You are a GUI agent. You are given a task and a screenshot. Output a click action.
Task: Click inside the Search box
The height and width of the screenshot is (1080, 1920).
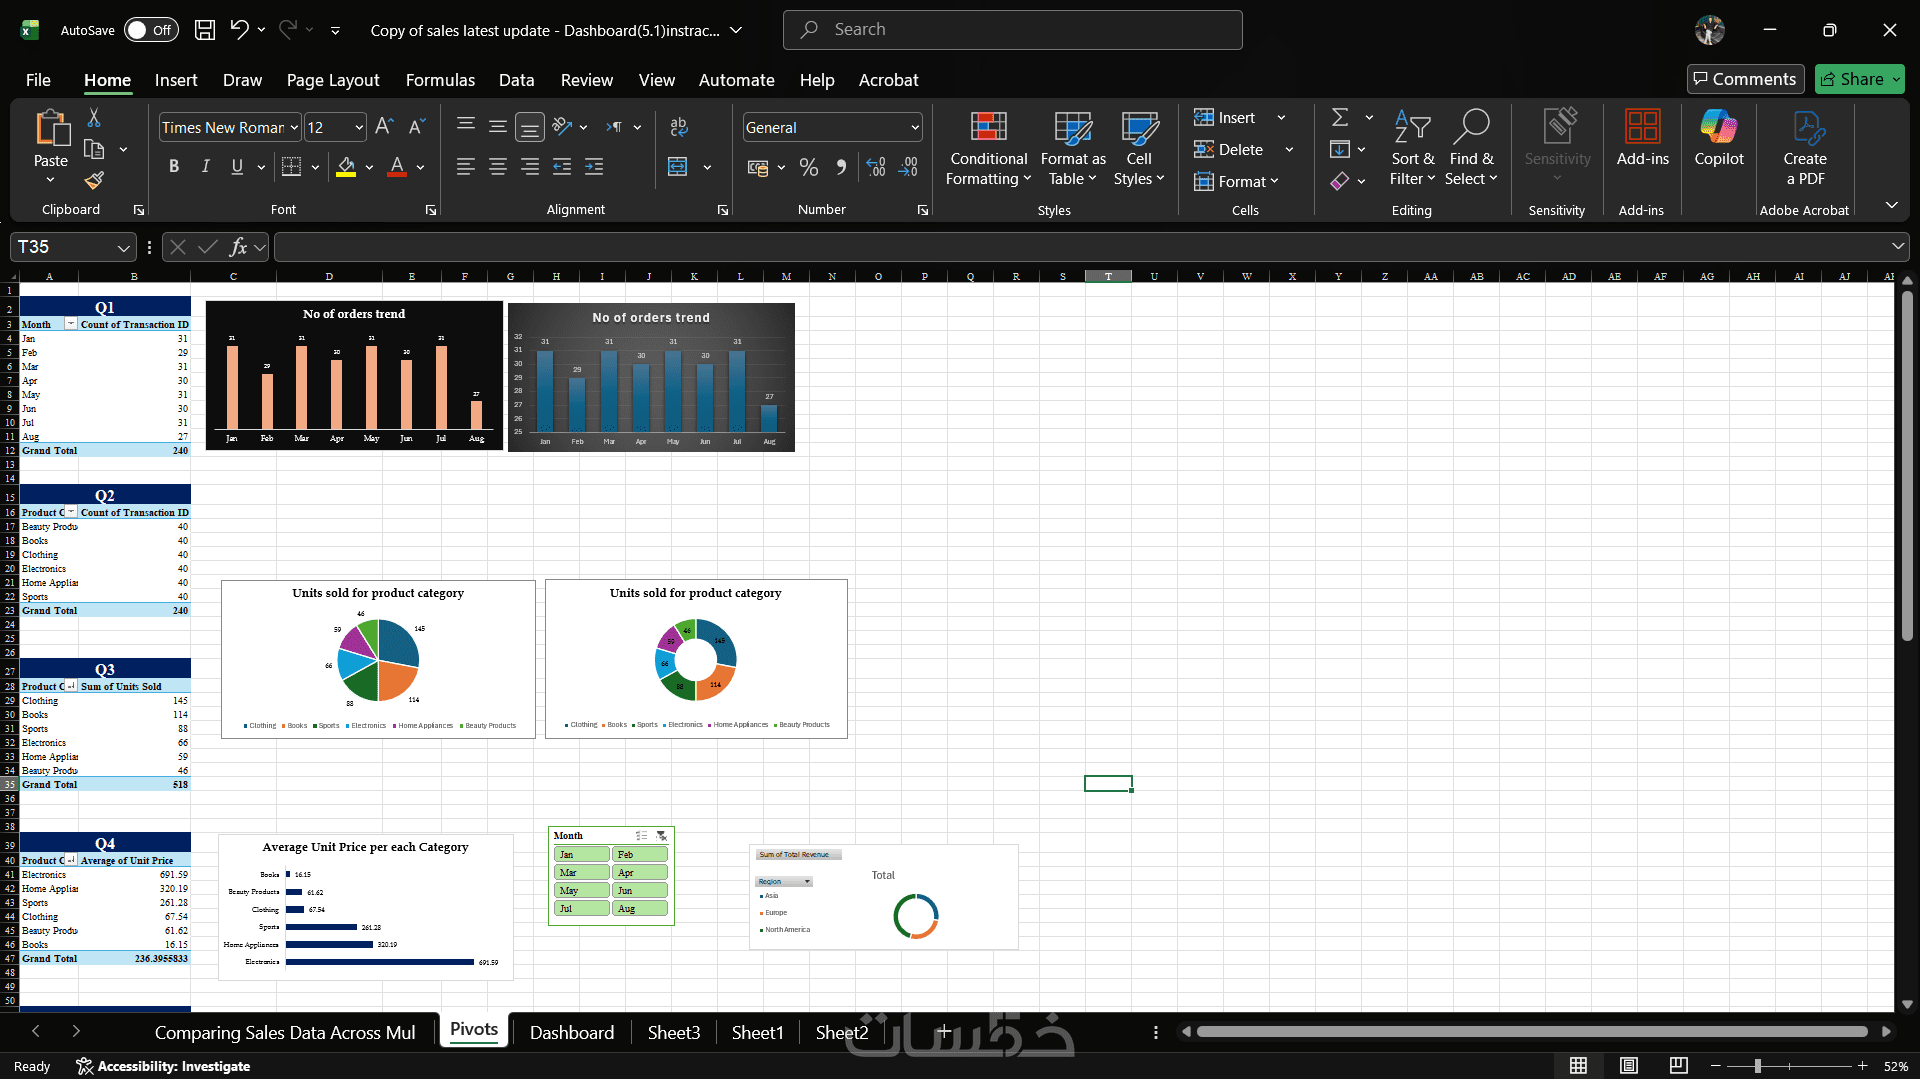1012,30
